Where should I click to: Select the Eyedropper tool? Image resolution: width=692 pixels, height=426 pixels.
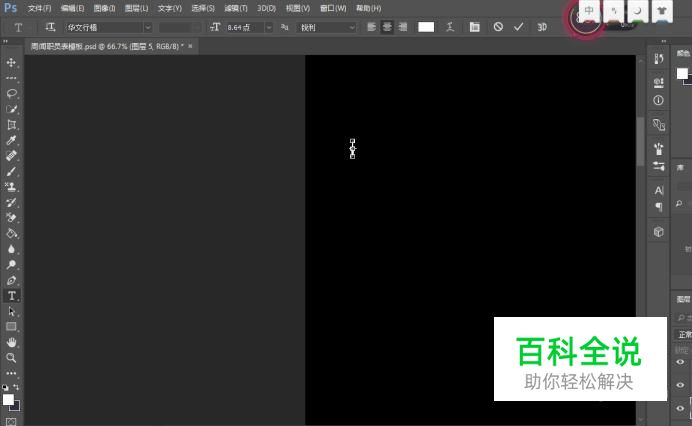11,140
